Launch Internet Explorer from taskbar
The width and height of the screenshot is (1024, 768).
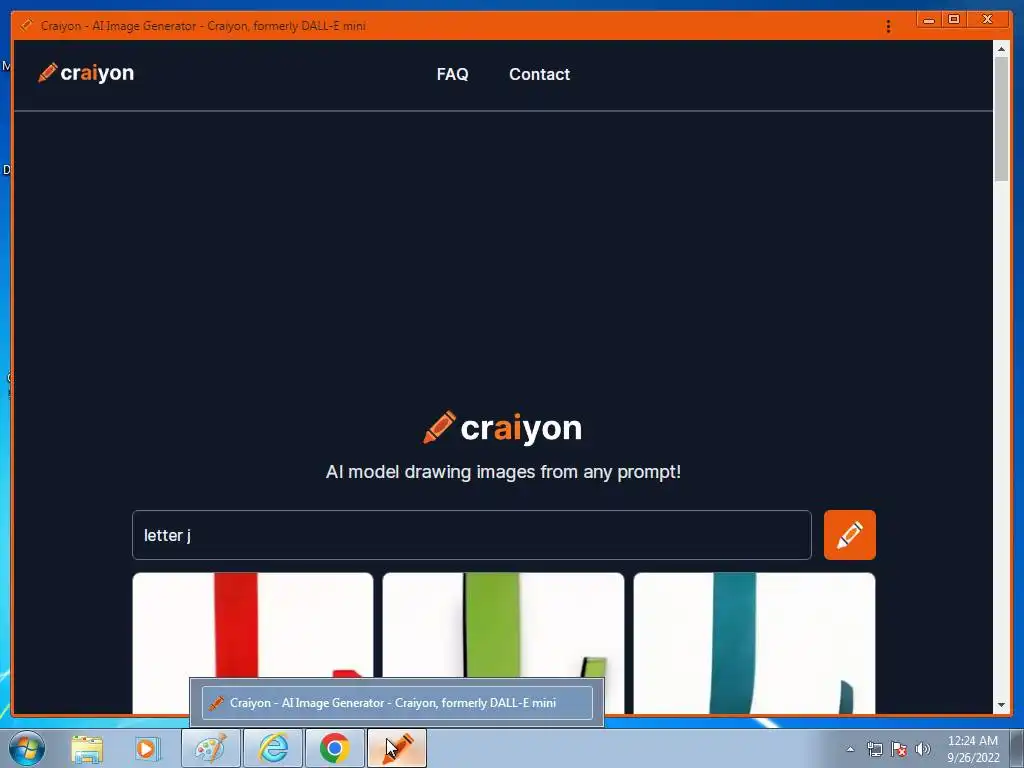point(272,748)
